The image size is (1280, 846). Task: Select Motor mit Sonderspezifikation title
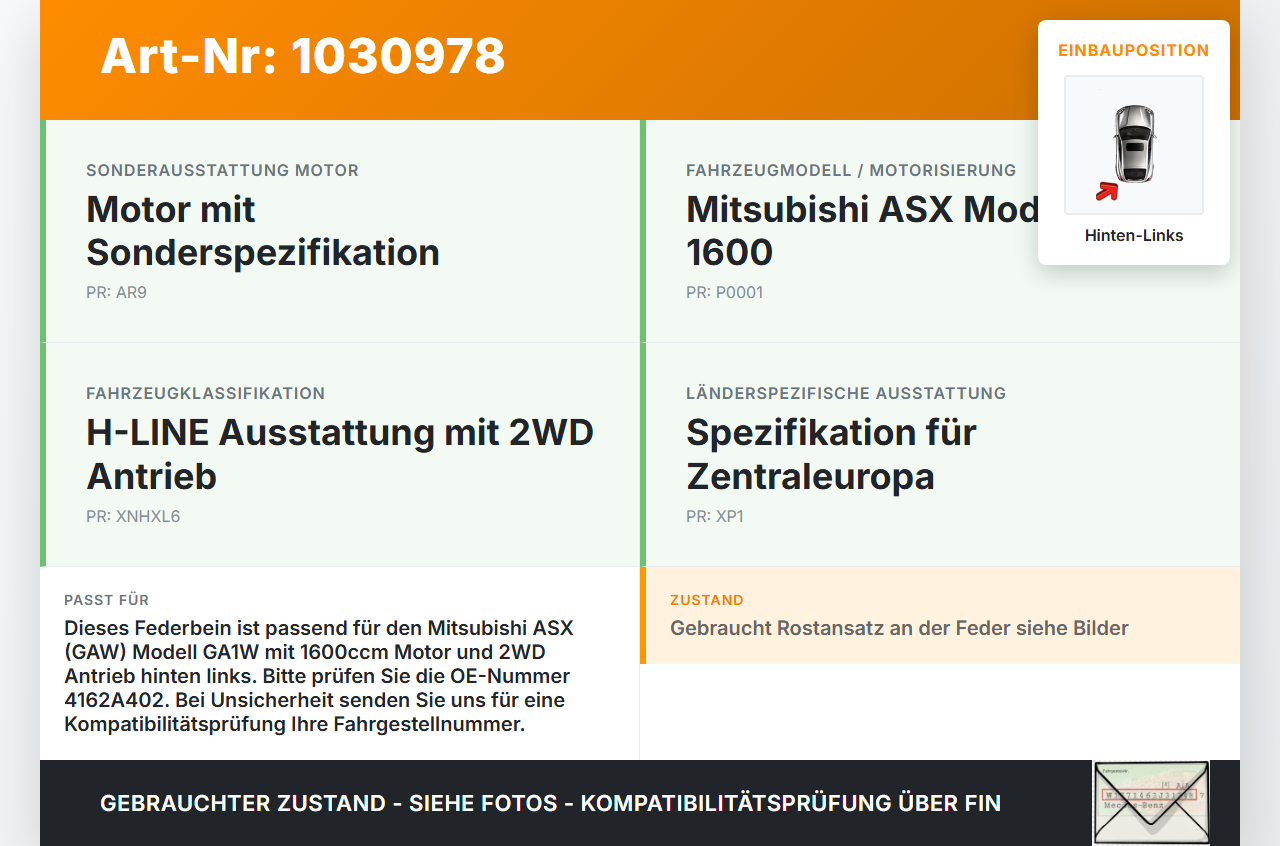[x=263, y=231]
